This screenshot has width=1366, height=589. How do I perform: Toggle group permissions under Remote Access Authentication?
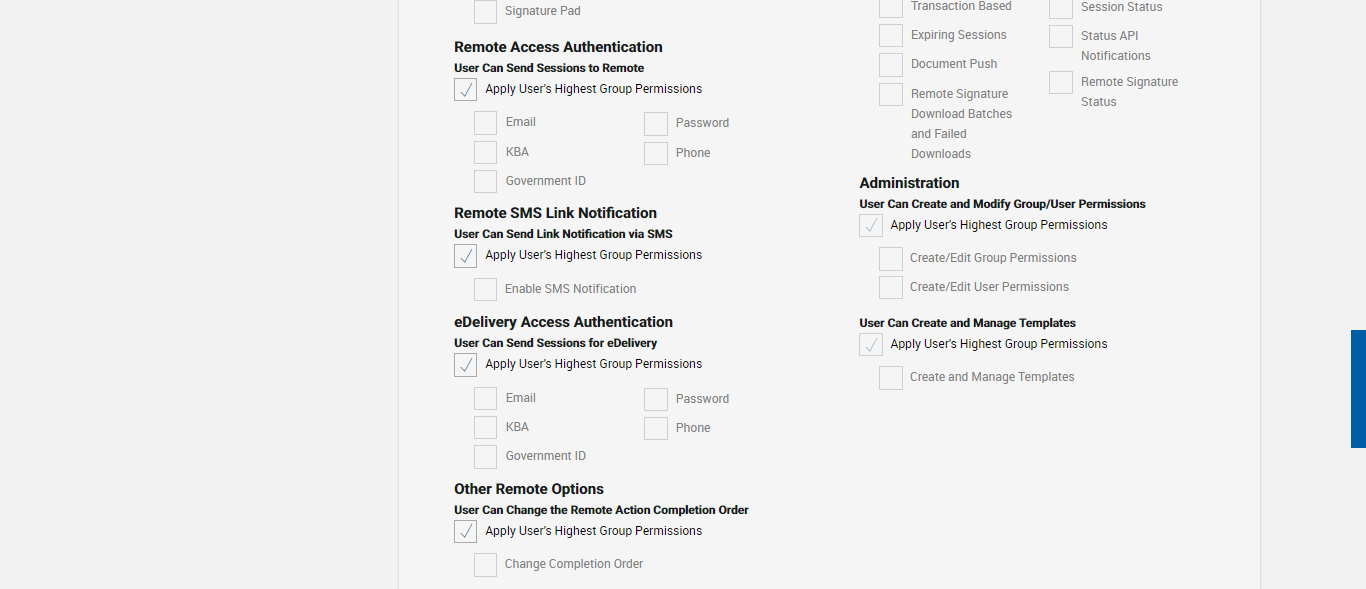(x=465, y=90)
